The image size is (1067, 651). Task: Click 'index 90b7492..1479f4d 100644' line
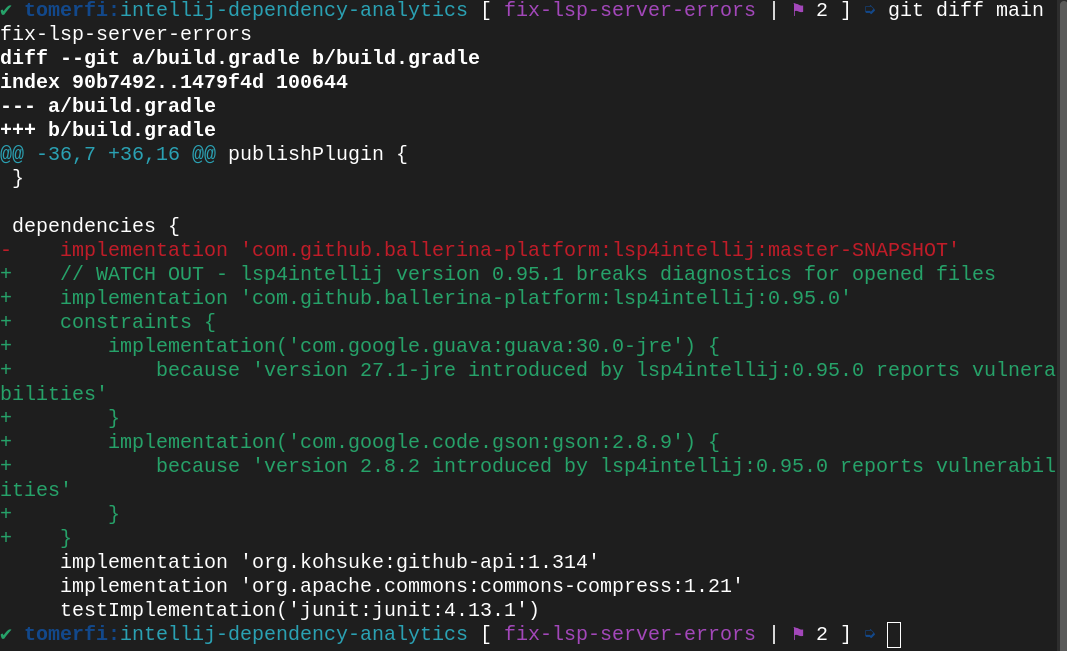(174, 82)
